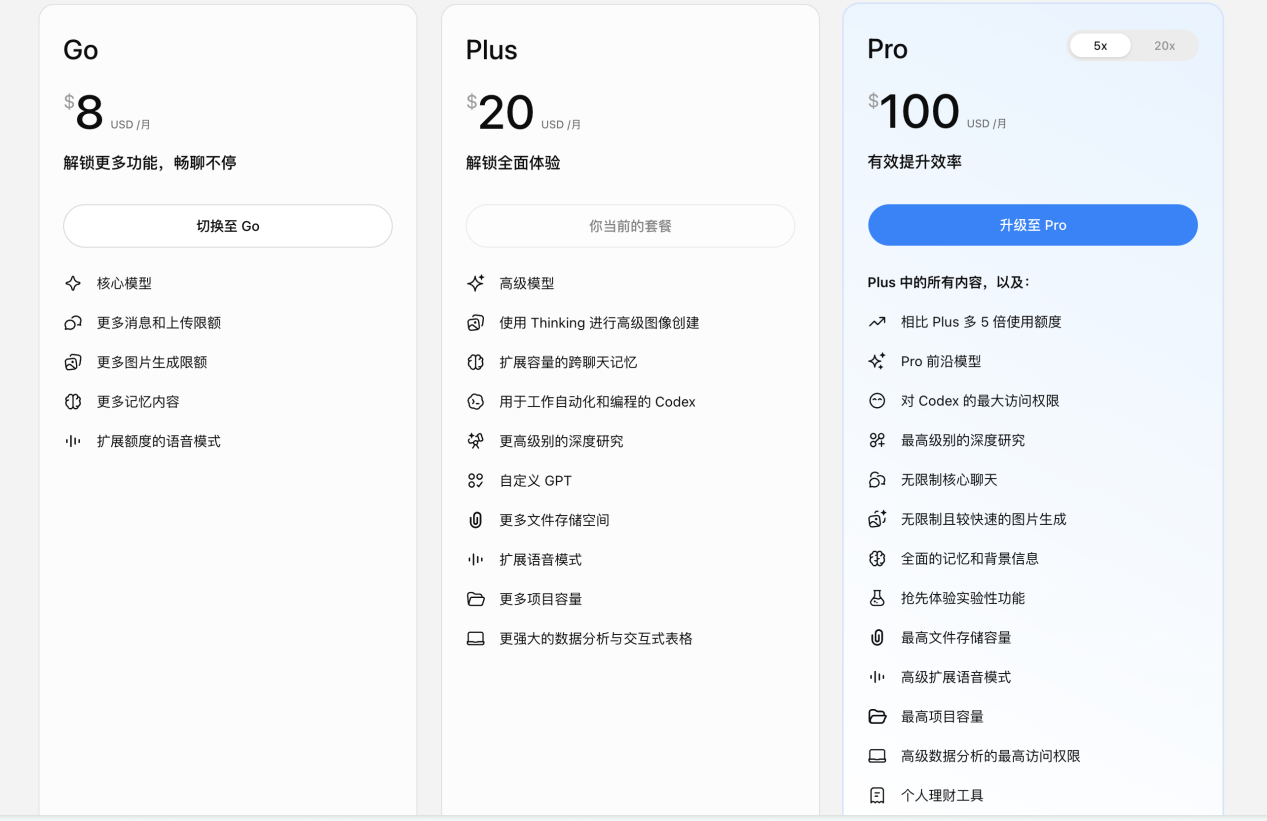Click the image icon beside 无限制且较快速的图片生成
1267x821 pixels.
click(x=877, y=519)
